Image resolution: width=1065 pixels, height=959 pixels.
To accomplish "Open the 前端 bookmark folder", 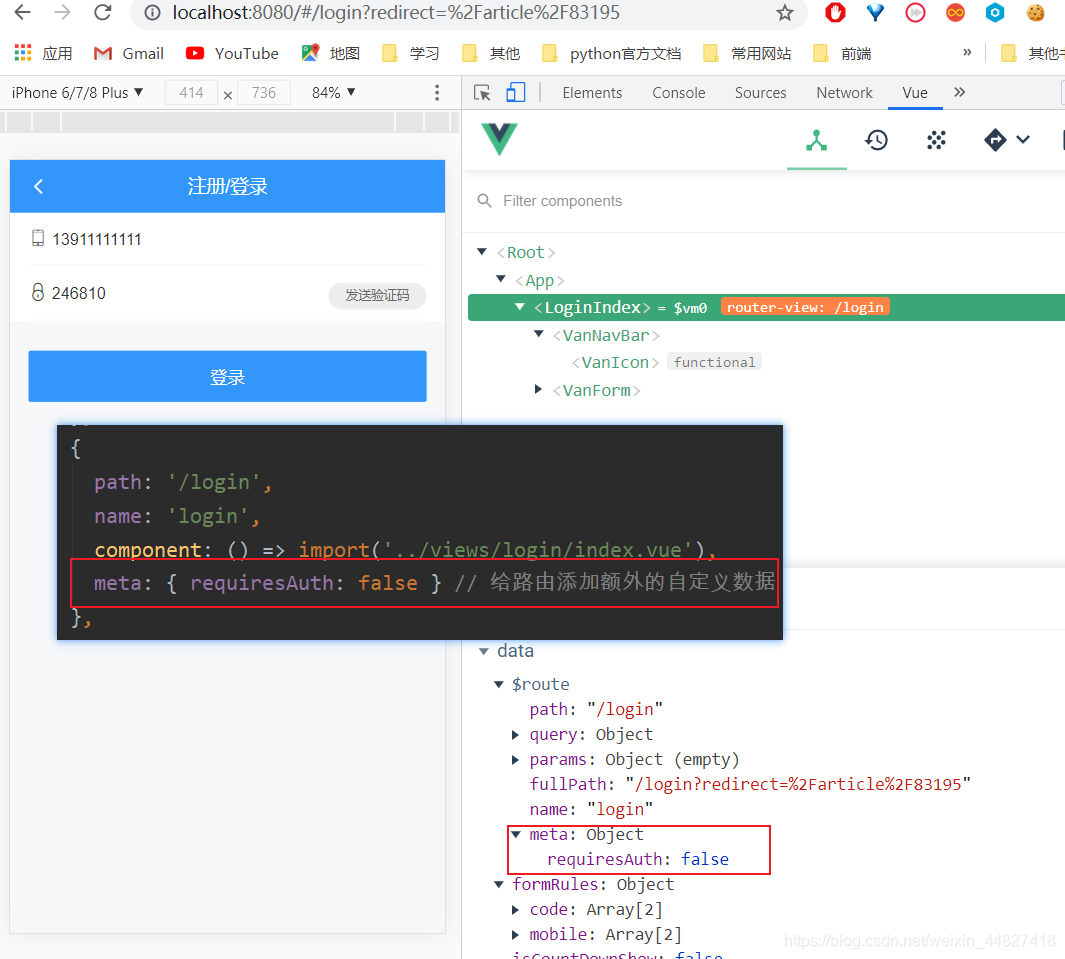I will 842,54.
